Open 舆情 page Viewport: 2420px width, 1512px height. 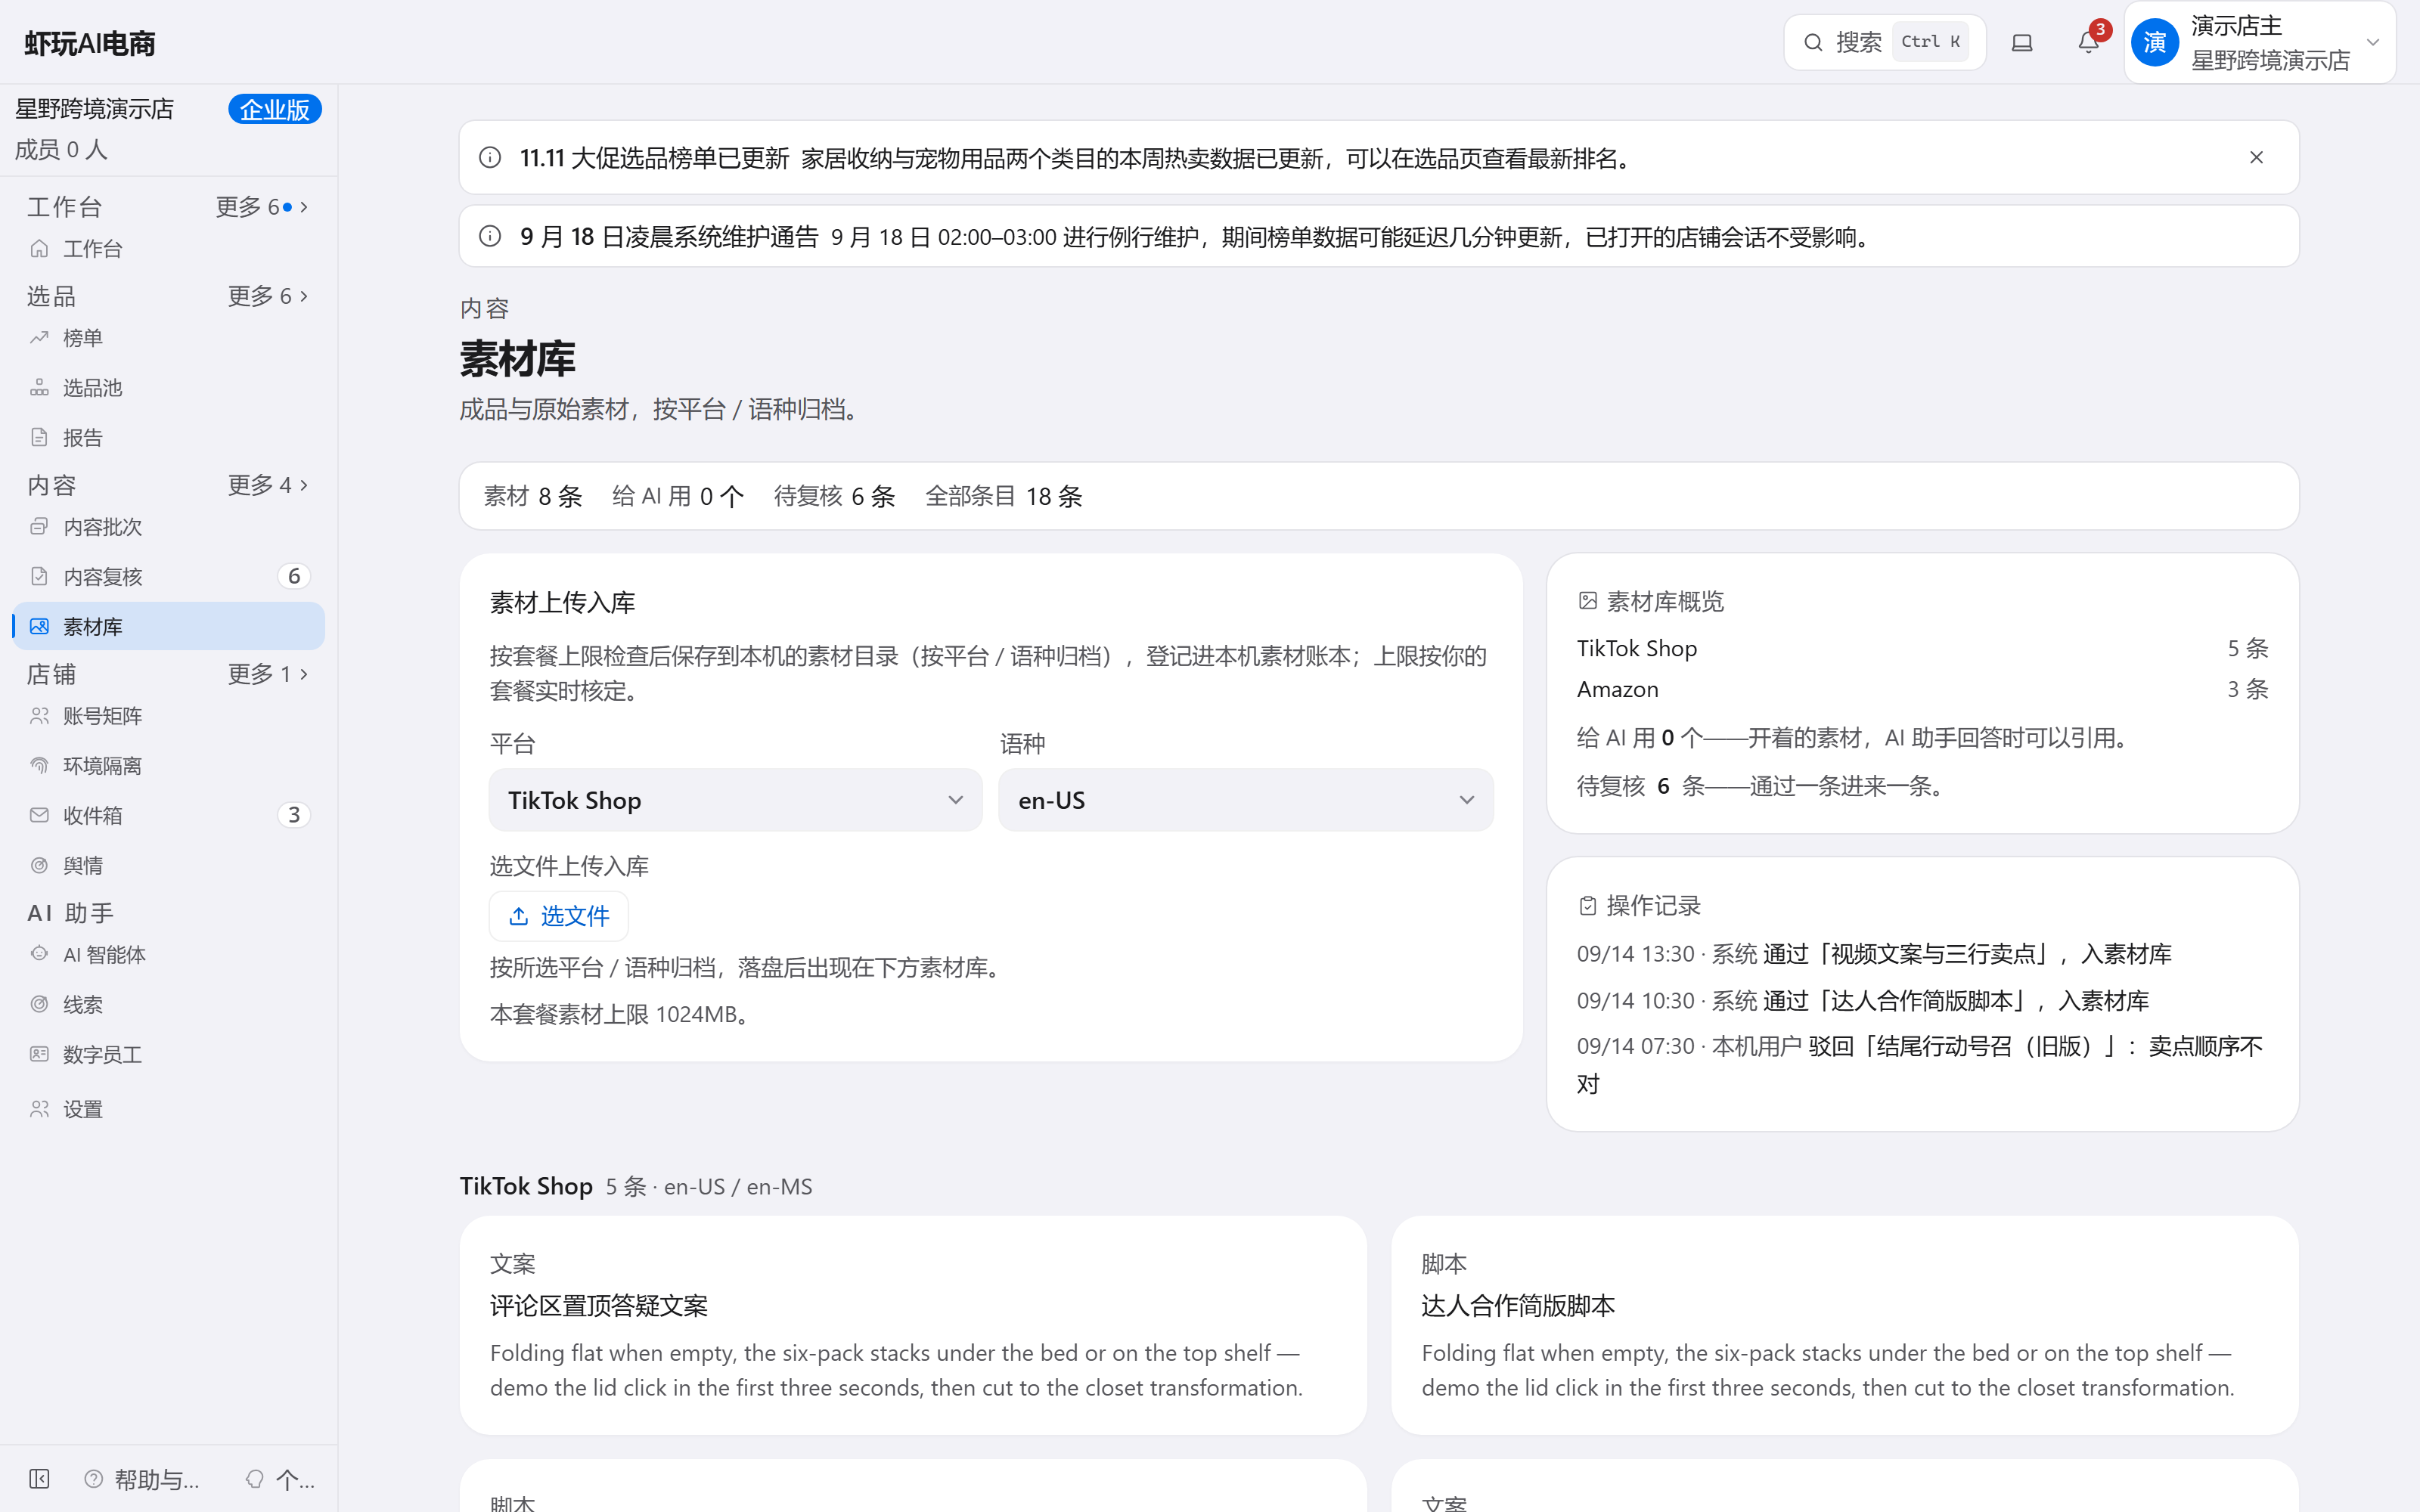click(x=168, y=866)
